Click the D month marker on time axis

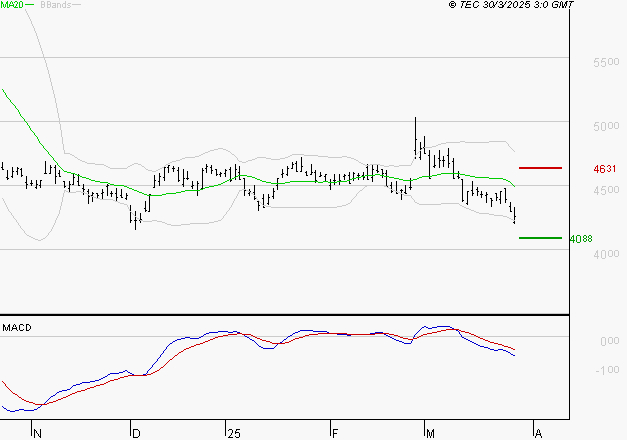(136, 434)
